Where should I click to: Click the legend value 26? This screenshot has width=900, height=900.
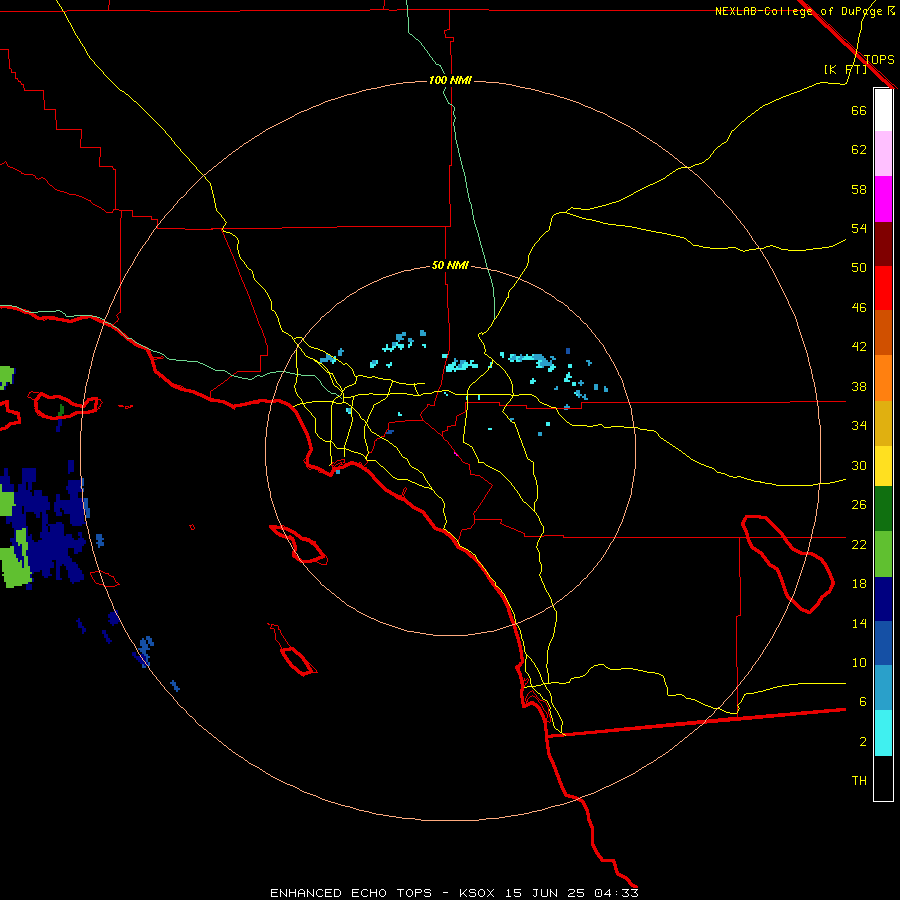tap(859, 505)
